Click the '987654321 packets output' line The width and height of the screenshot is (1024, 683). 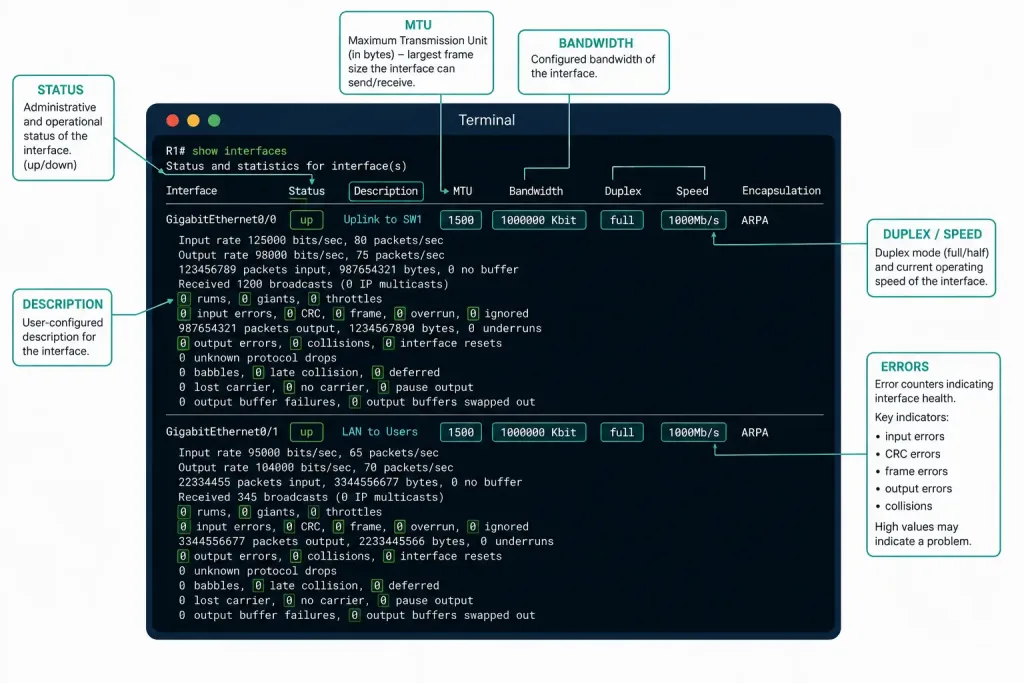(360, 328)
